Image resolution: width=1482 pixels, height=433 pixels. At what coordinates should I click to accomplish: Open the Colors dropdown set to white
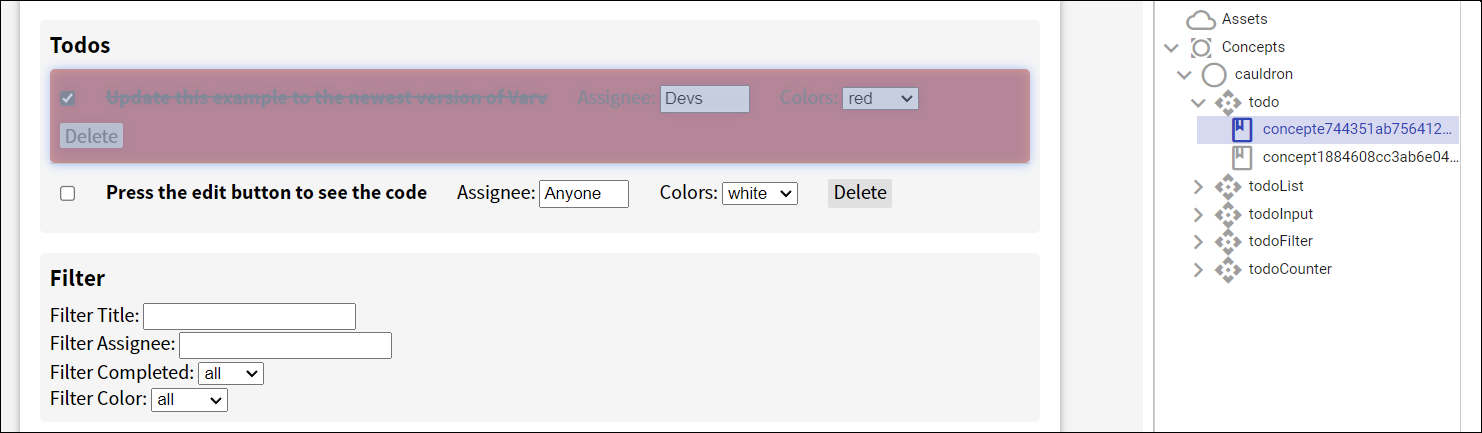[759, 193]
